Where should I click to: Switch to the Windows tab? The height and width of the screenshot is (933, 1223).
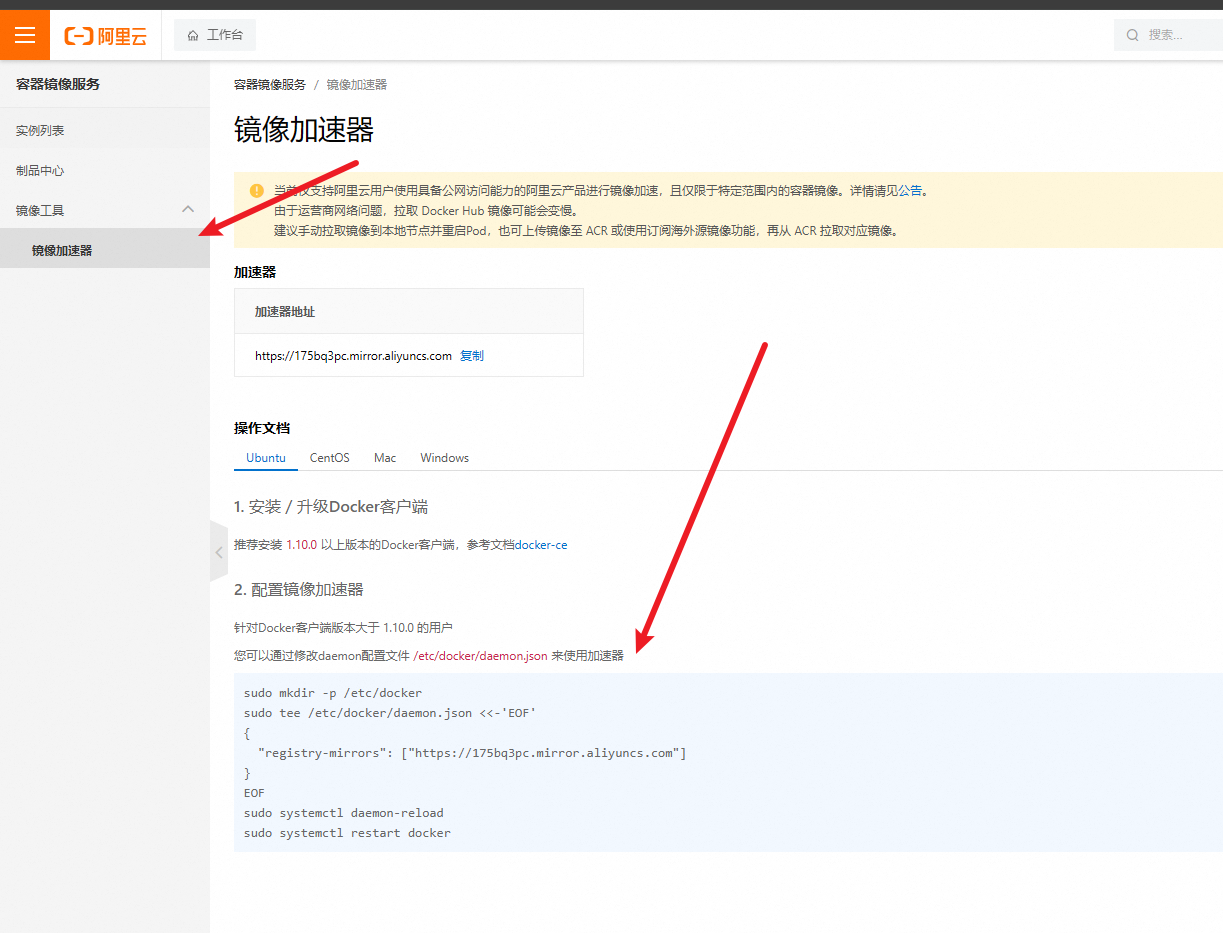coord(445,458)
